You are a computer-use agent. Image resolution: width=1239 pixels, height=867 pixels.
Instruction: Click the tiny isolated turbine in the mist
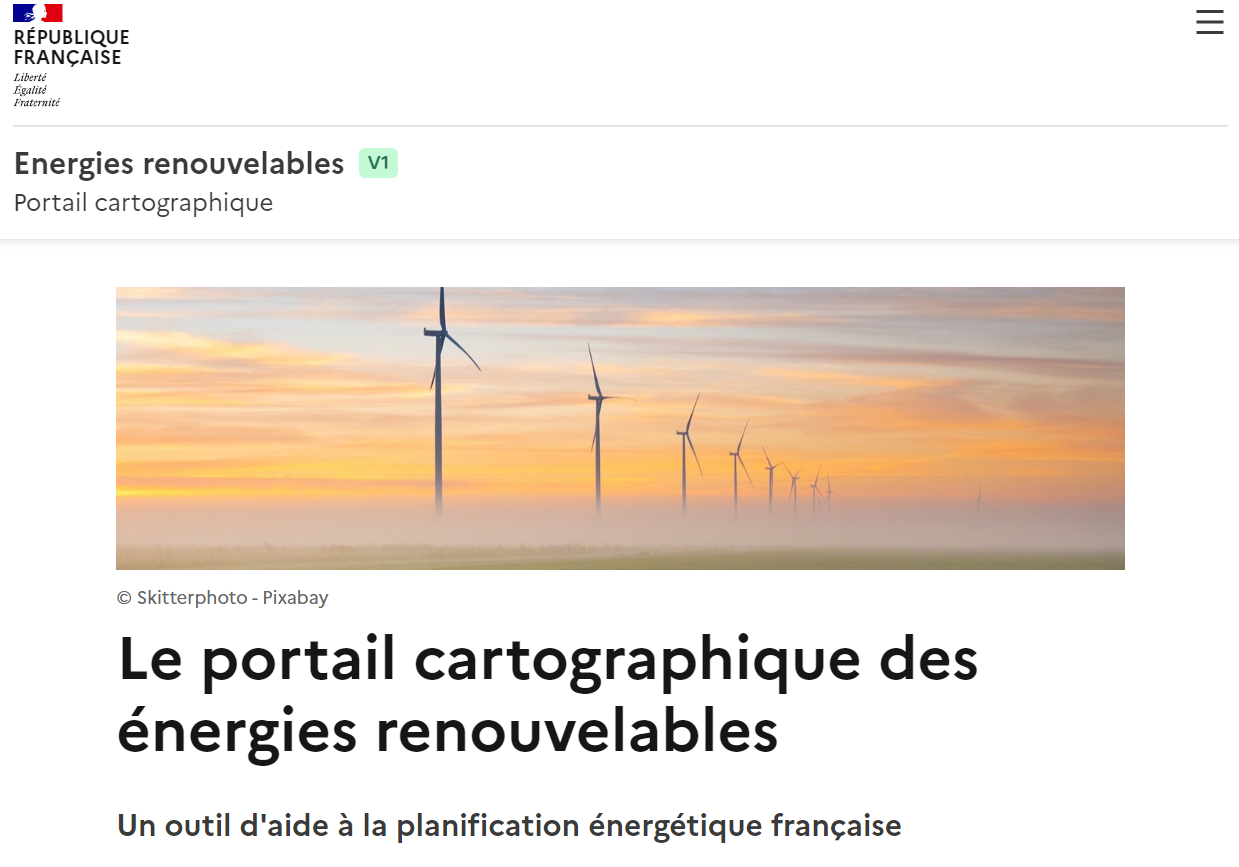979,500
